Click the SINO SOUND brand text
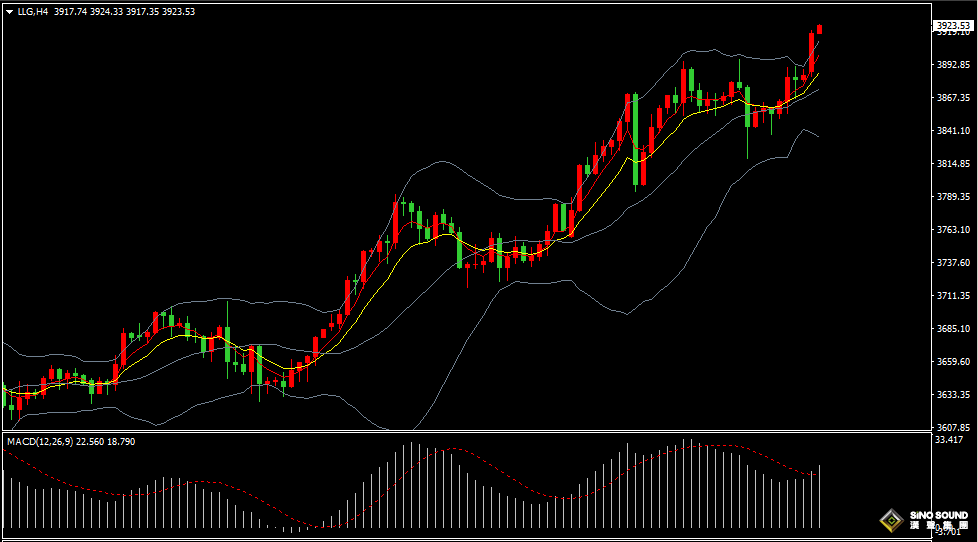Image resolution: width=978 pixels, height=542 pixels. click(x=937, y=515)
